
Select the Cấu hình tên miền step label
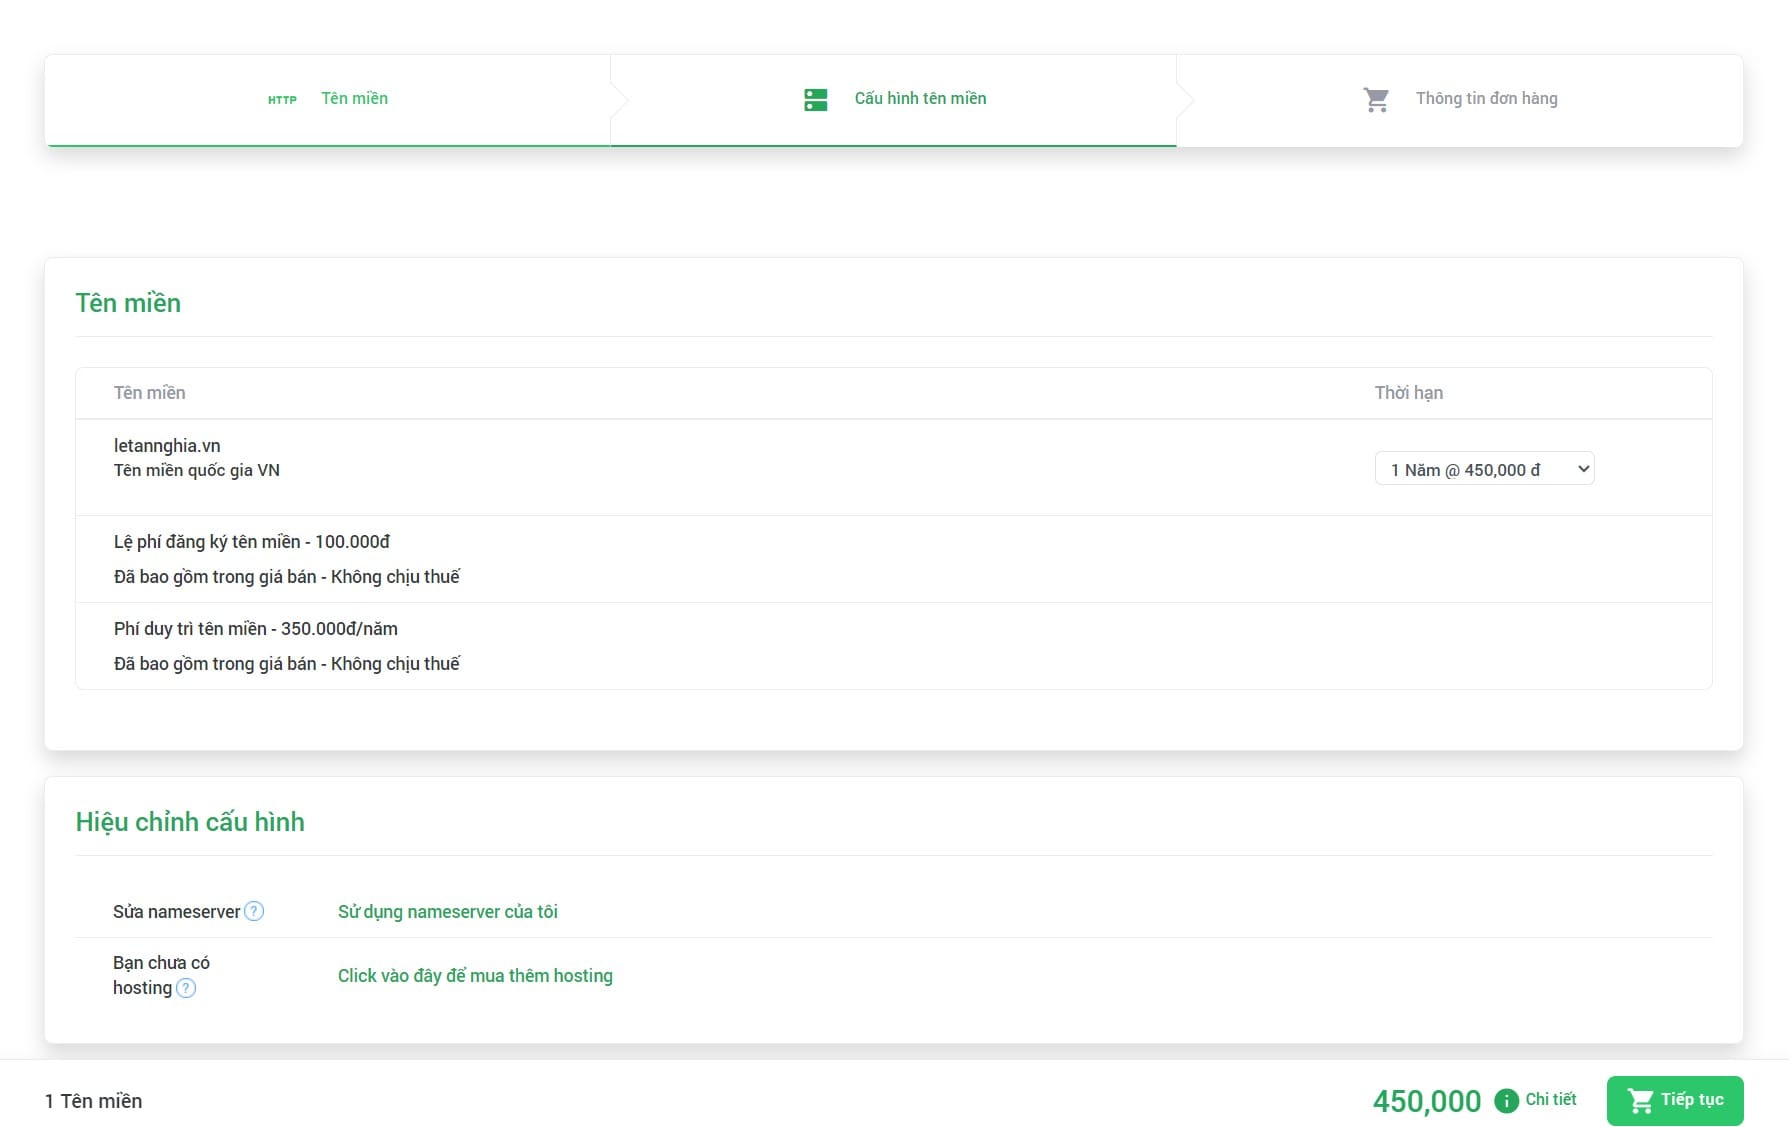(x=919, y=98)
